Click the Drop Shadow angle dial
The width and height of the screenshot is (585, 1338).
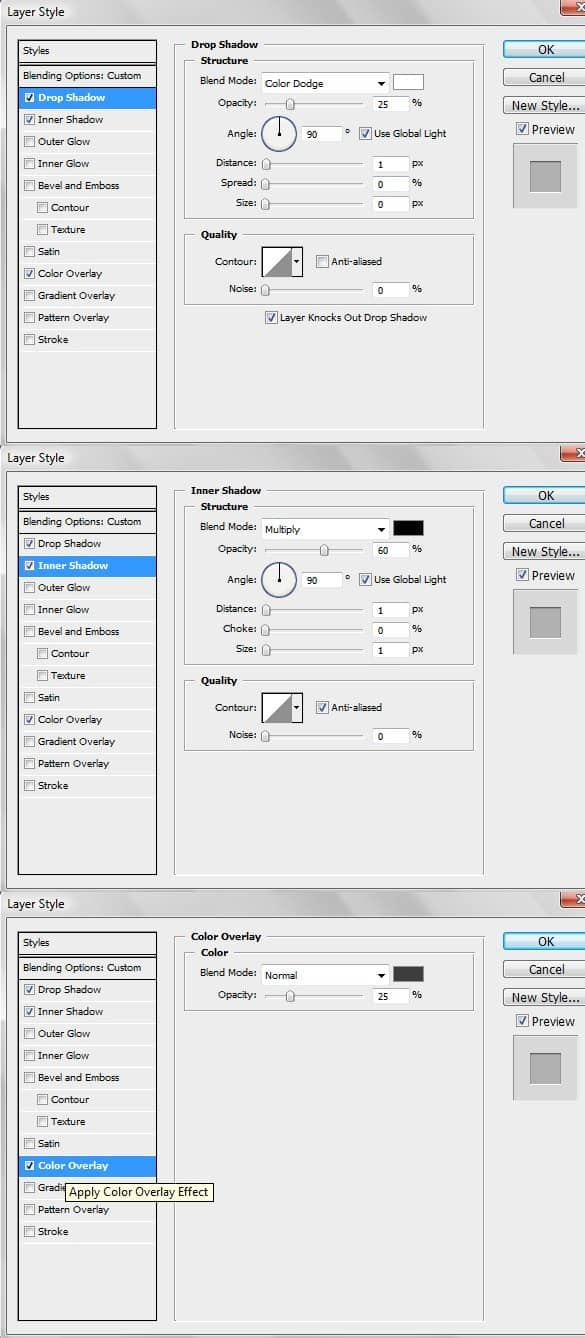point(279,133)
